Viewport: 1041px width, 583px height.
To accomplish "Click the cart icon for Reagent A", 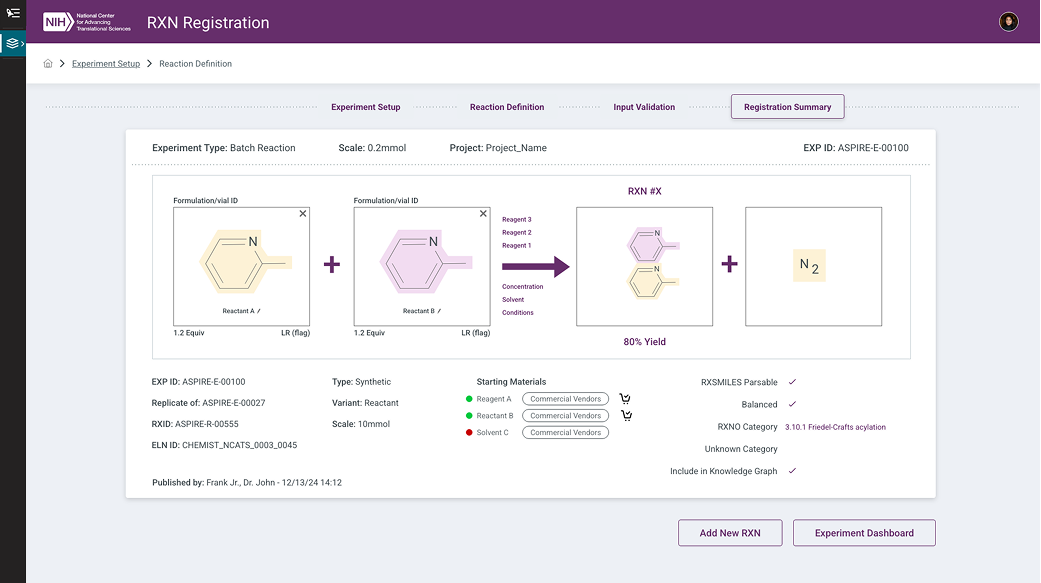I will [x=625, y=399].
